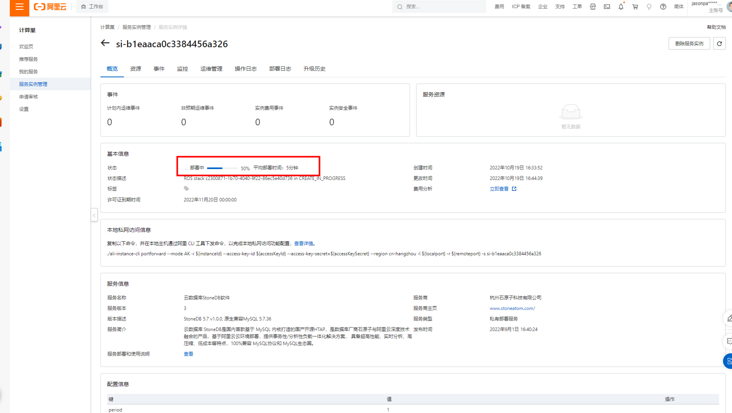Click the 删除服务实例 button
Viewport: 732px width, 413px height.
point(689,43)
